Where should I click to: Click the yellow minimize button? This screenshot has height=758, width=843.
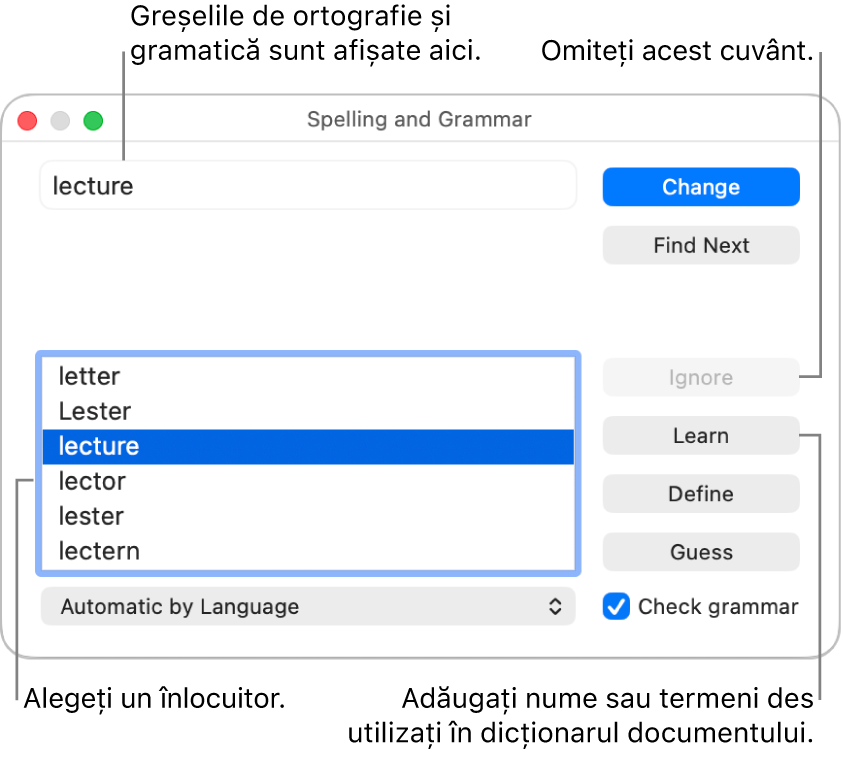click(59, 120)
